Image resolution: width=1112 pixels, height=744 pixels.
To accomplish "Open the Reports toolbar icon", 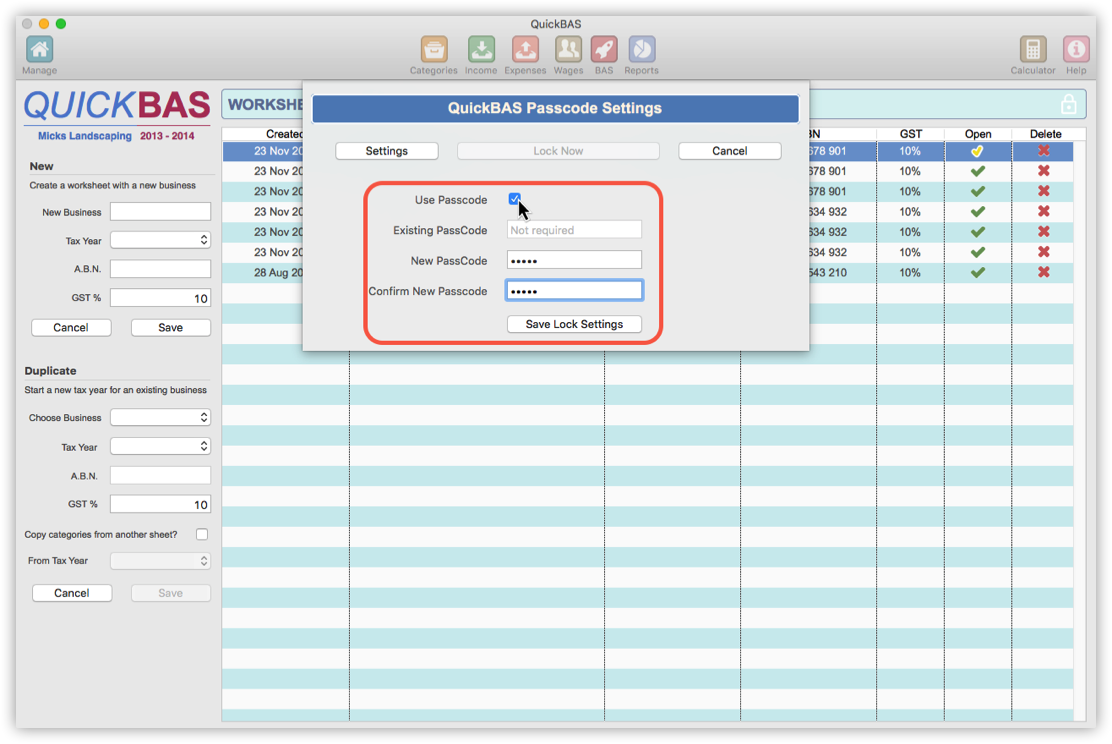I will point(641,50).
